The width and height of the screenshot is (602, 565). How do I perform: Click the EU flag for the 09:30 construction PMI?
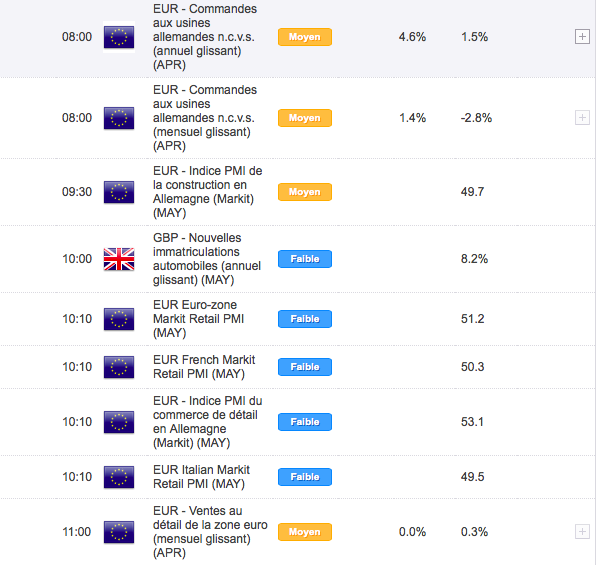pyautogui.click(x=119, y=192)
